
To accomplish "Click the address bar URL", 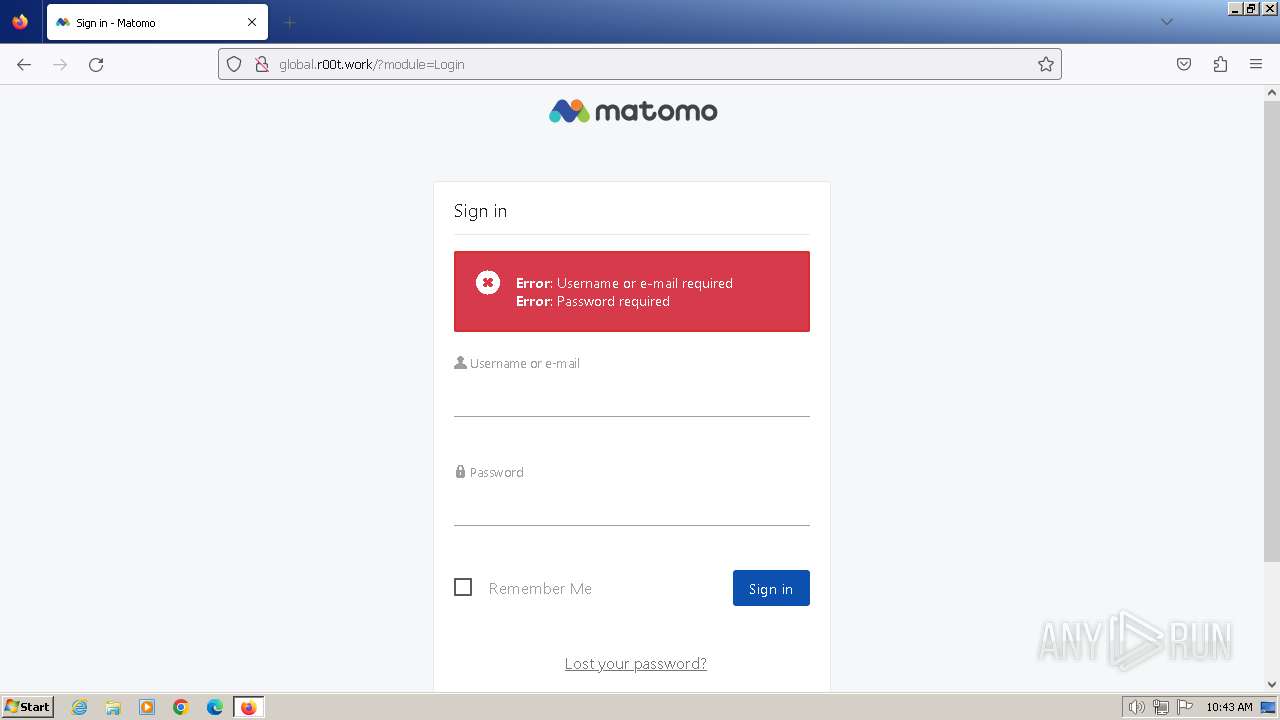I will (x=372, y=64).
